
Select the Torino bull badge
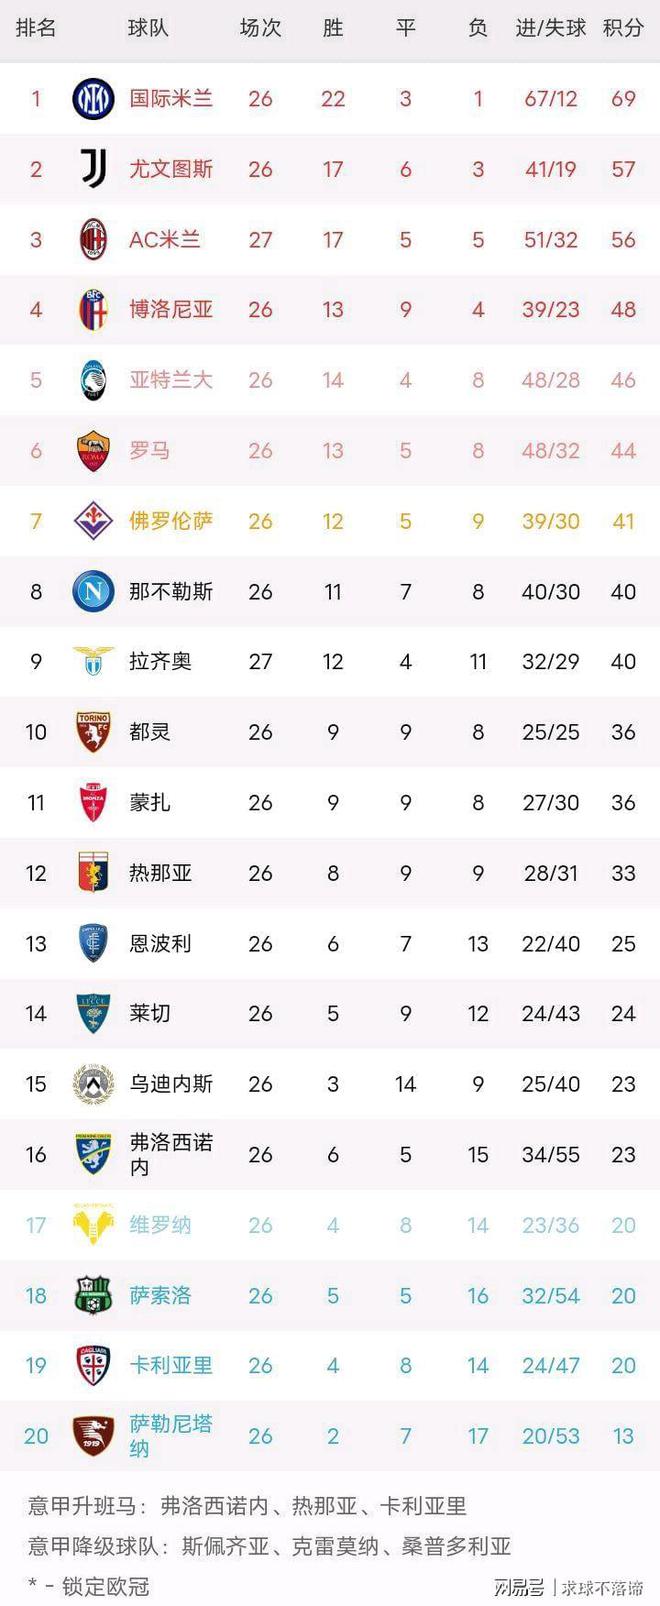pyautogui.click(x=93, y=732)
